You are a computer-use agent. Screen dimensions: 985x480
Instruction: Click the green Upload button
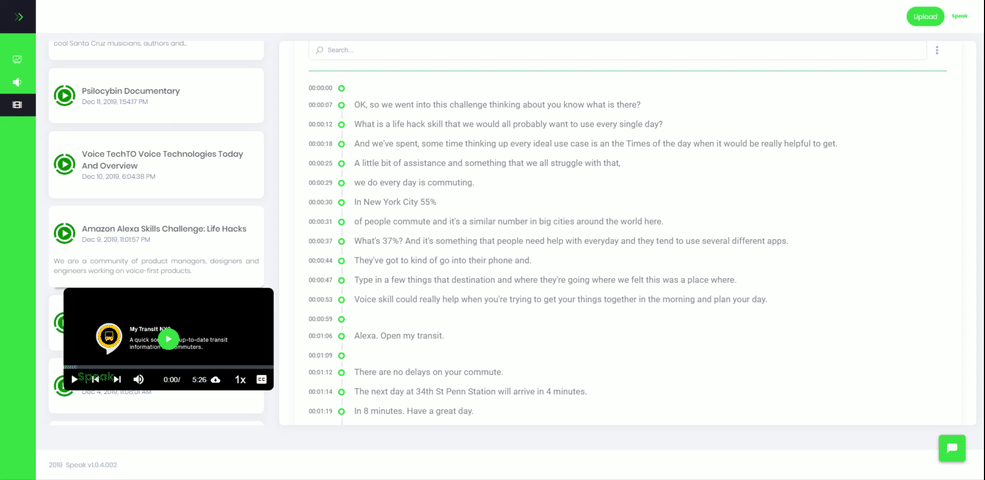click(x=925, y=16)
